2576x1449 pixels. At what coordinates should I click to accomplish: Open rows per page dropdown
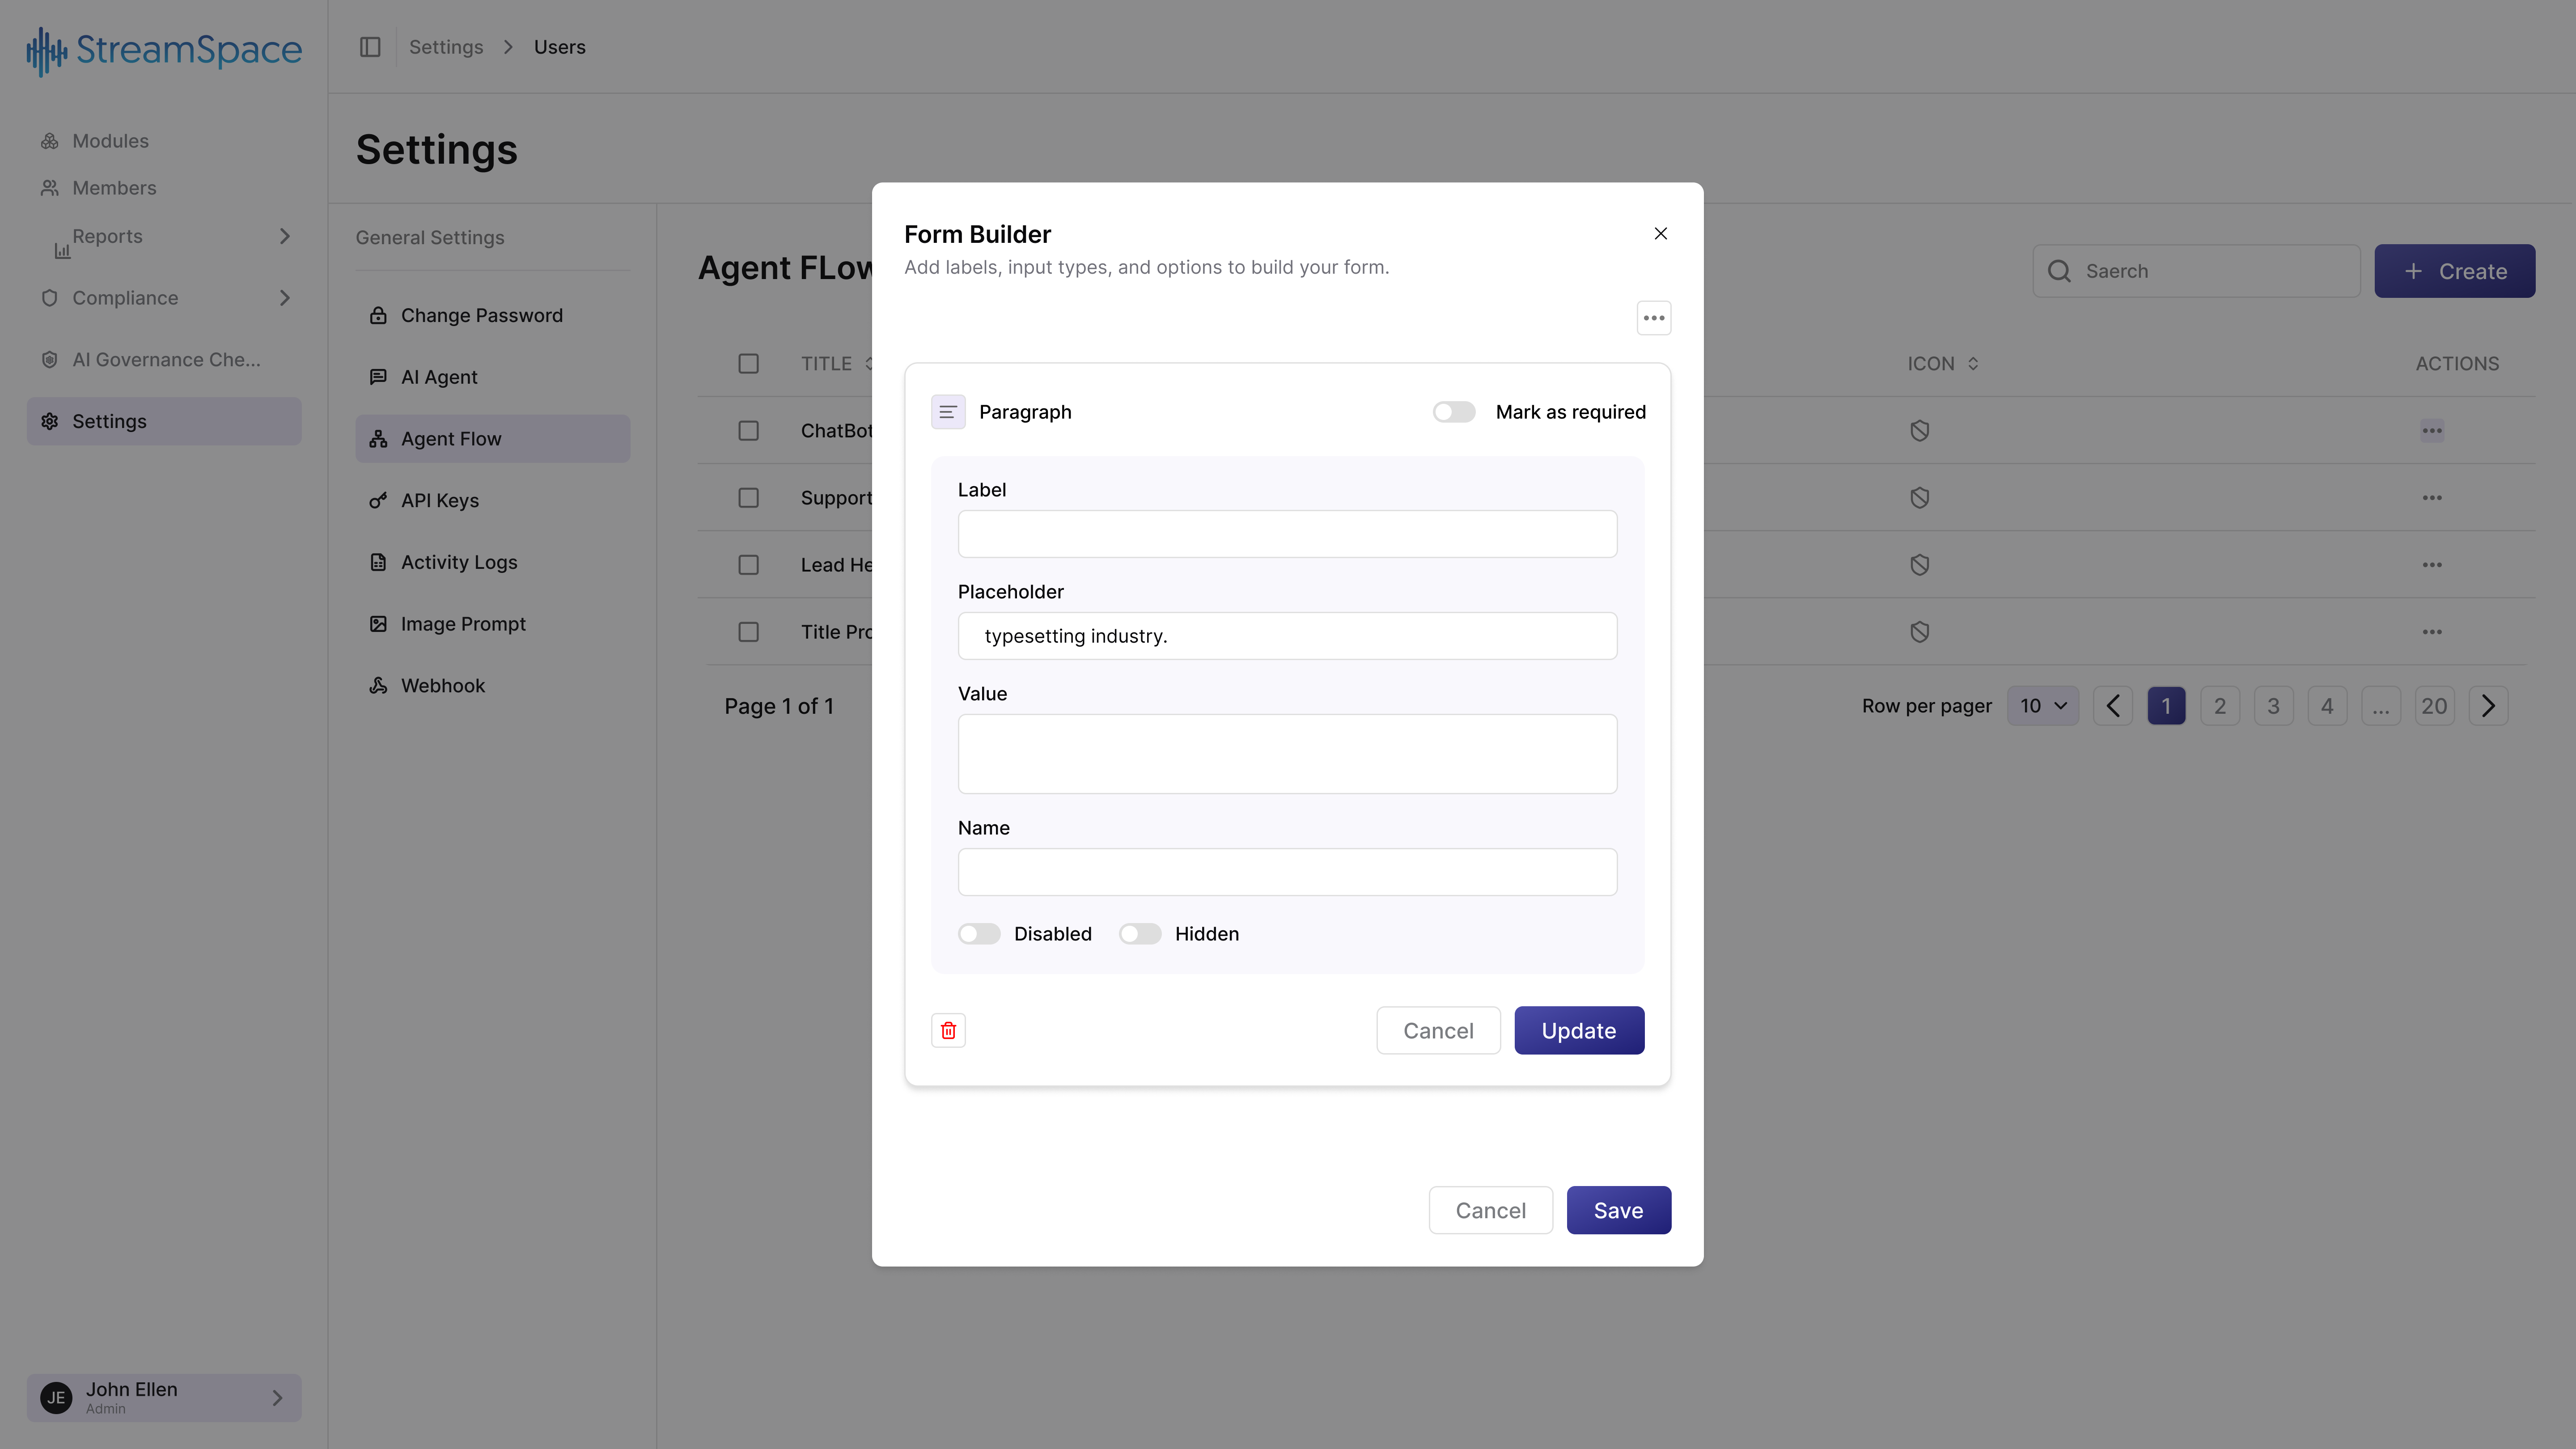2043,706
